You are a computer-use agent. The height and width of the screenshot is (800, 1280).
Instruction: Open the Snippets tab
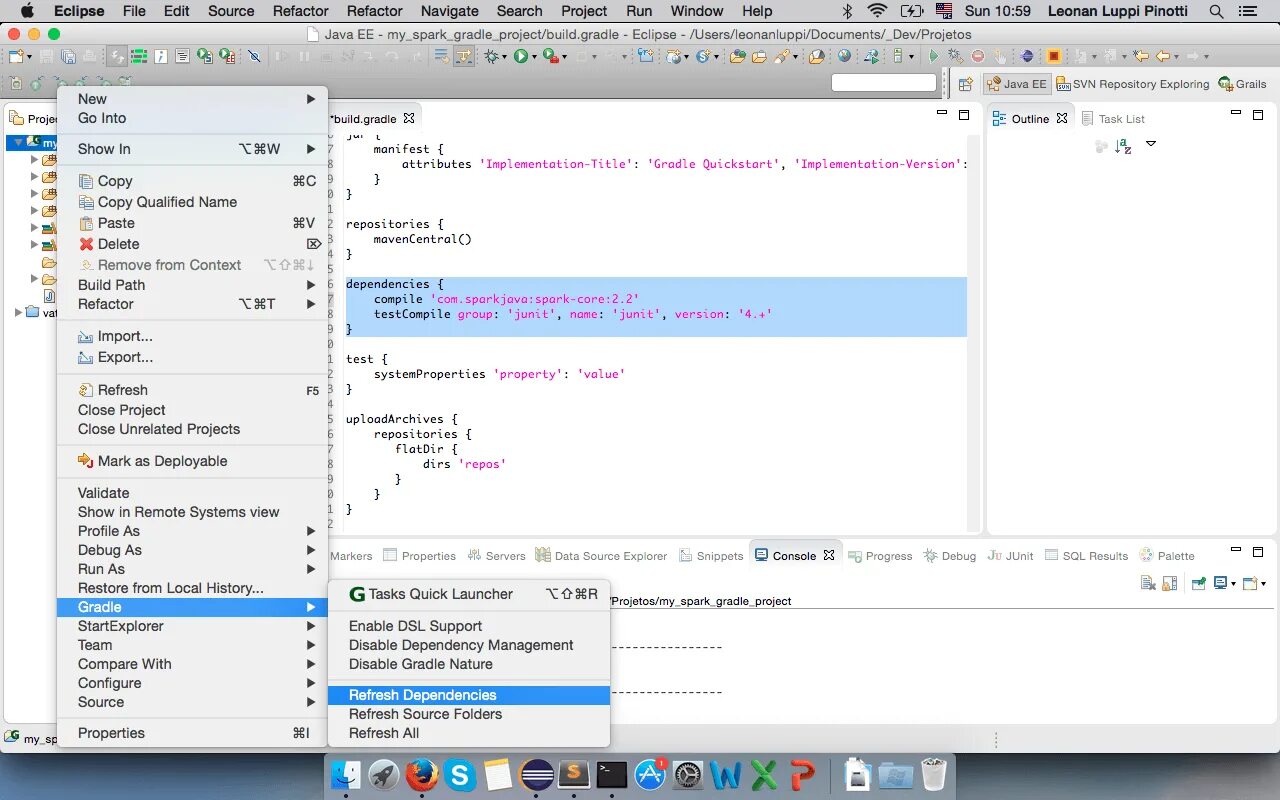pyautogui.click(x=711, y=556)
